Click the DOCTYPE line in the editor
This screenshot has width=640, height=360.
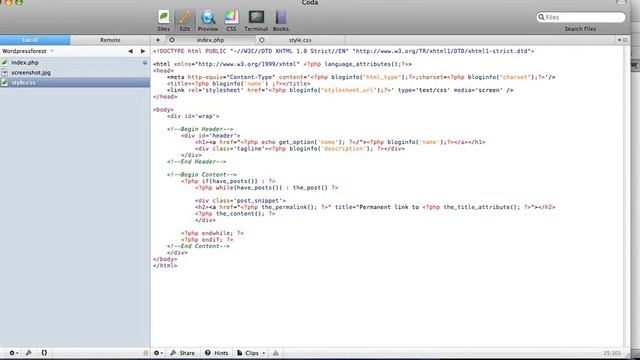click(343, 51)
